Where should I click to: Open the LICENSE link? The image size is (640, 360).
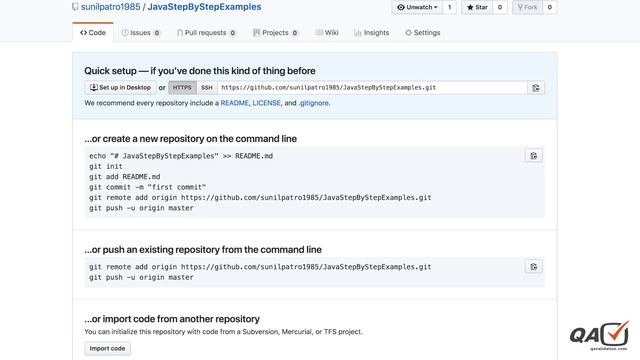[267, 103]
